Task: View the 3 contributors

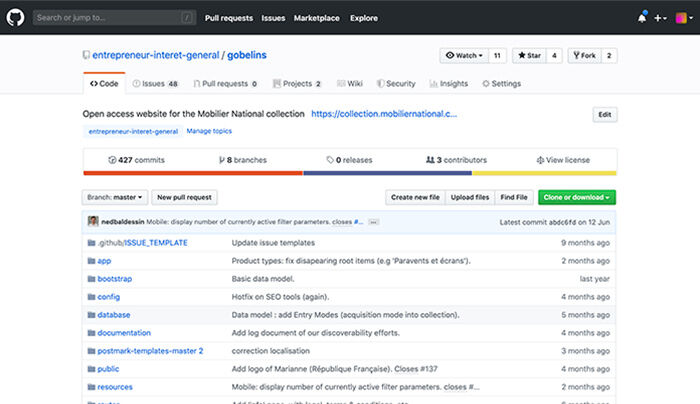Action: pos(456,160)
